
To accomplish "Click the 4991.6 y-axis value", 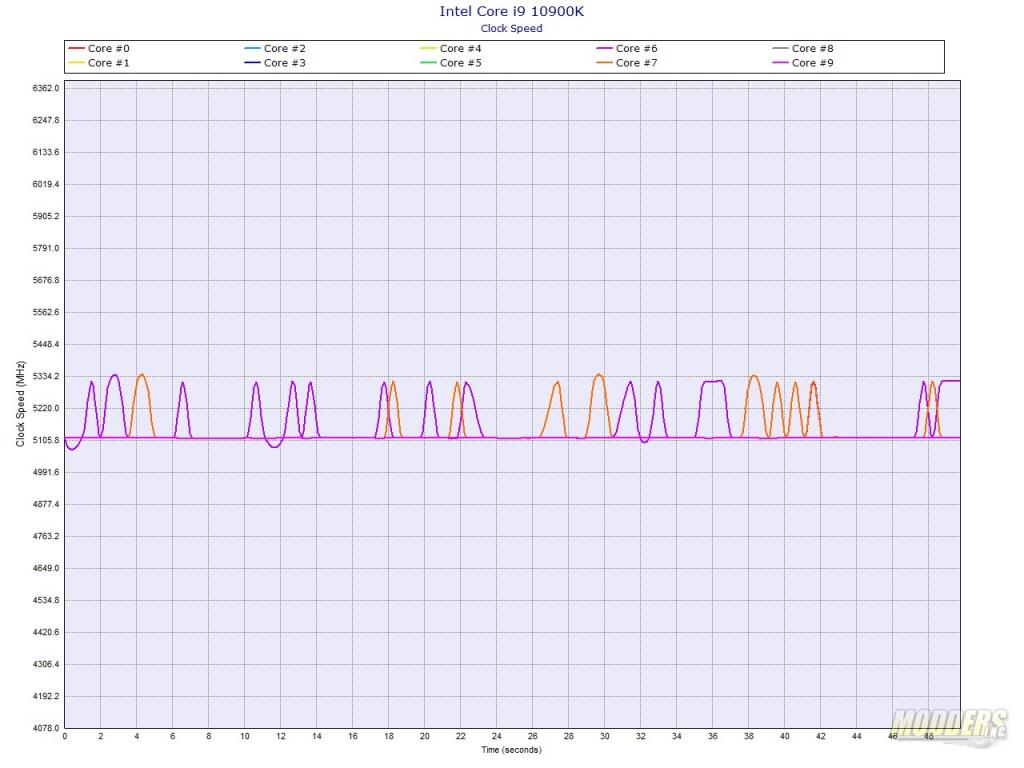I will [x=46, y=472].
